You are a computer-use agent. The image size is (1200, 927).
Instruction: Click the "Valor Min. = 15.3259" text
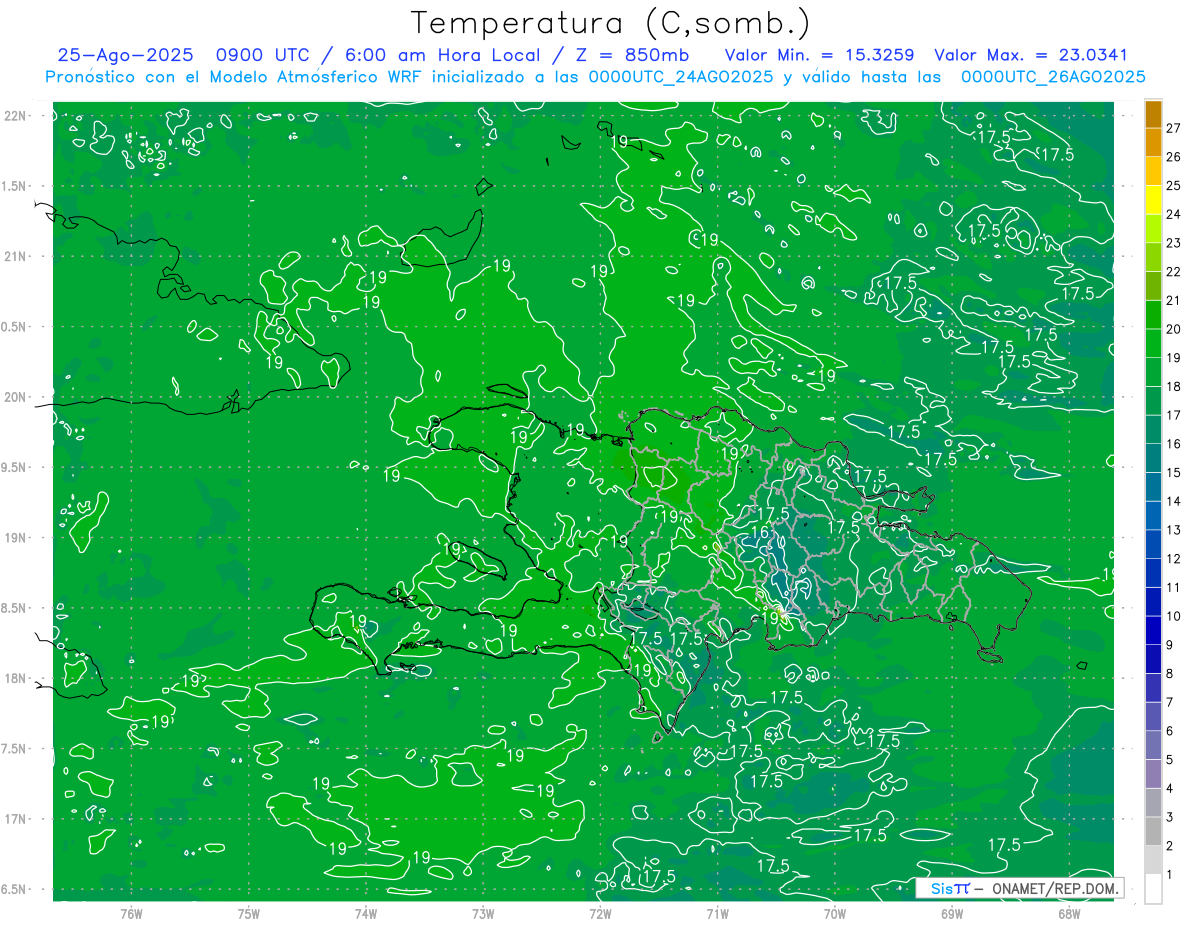819,56
